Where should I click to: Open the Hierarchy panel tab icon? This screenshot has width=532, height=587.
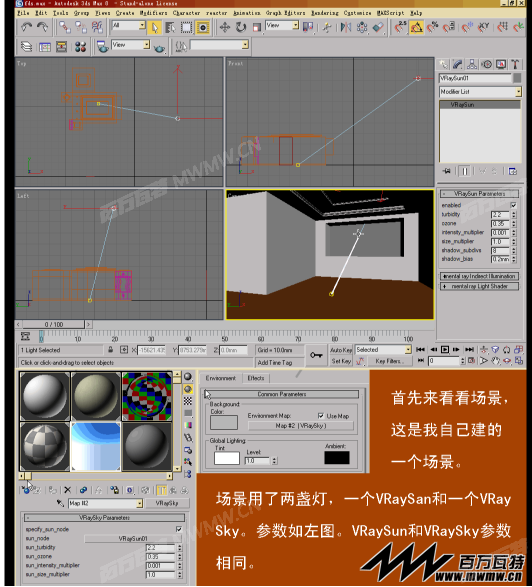[x=472, y=64]
